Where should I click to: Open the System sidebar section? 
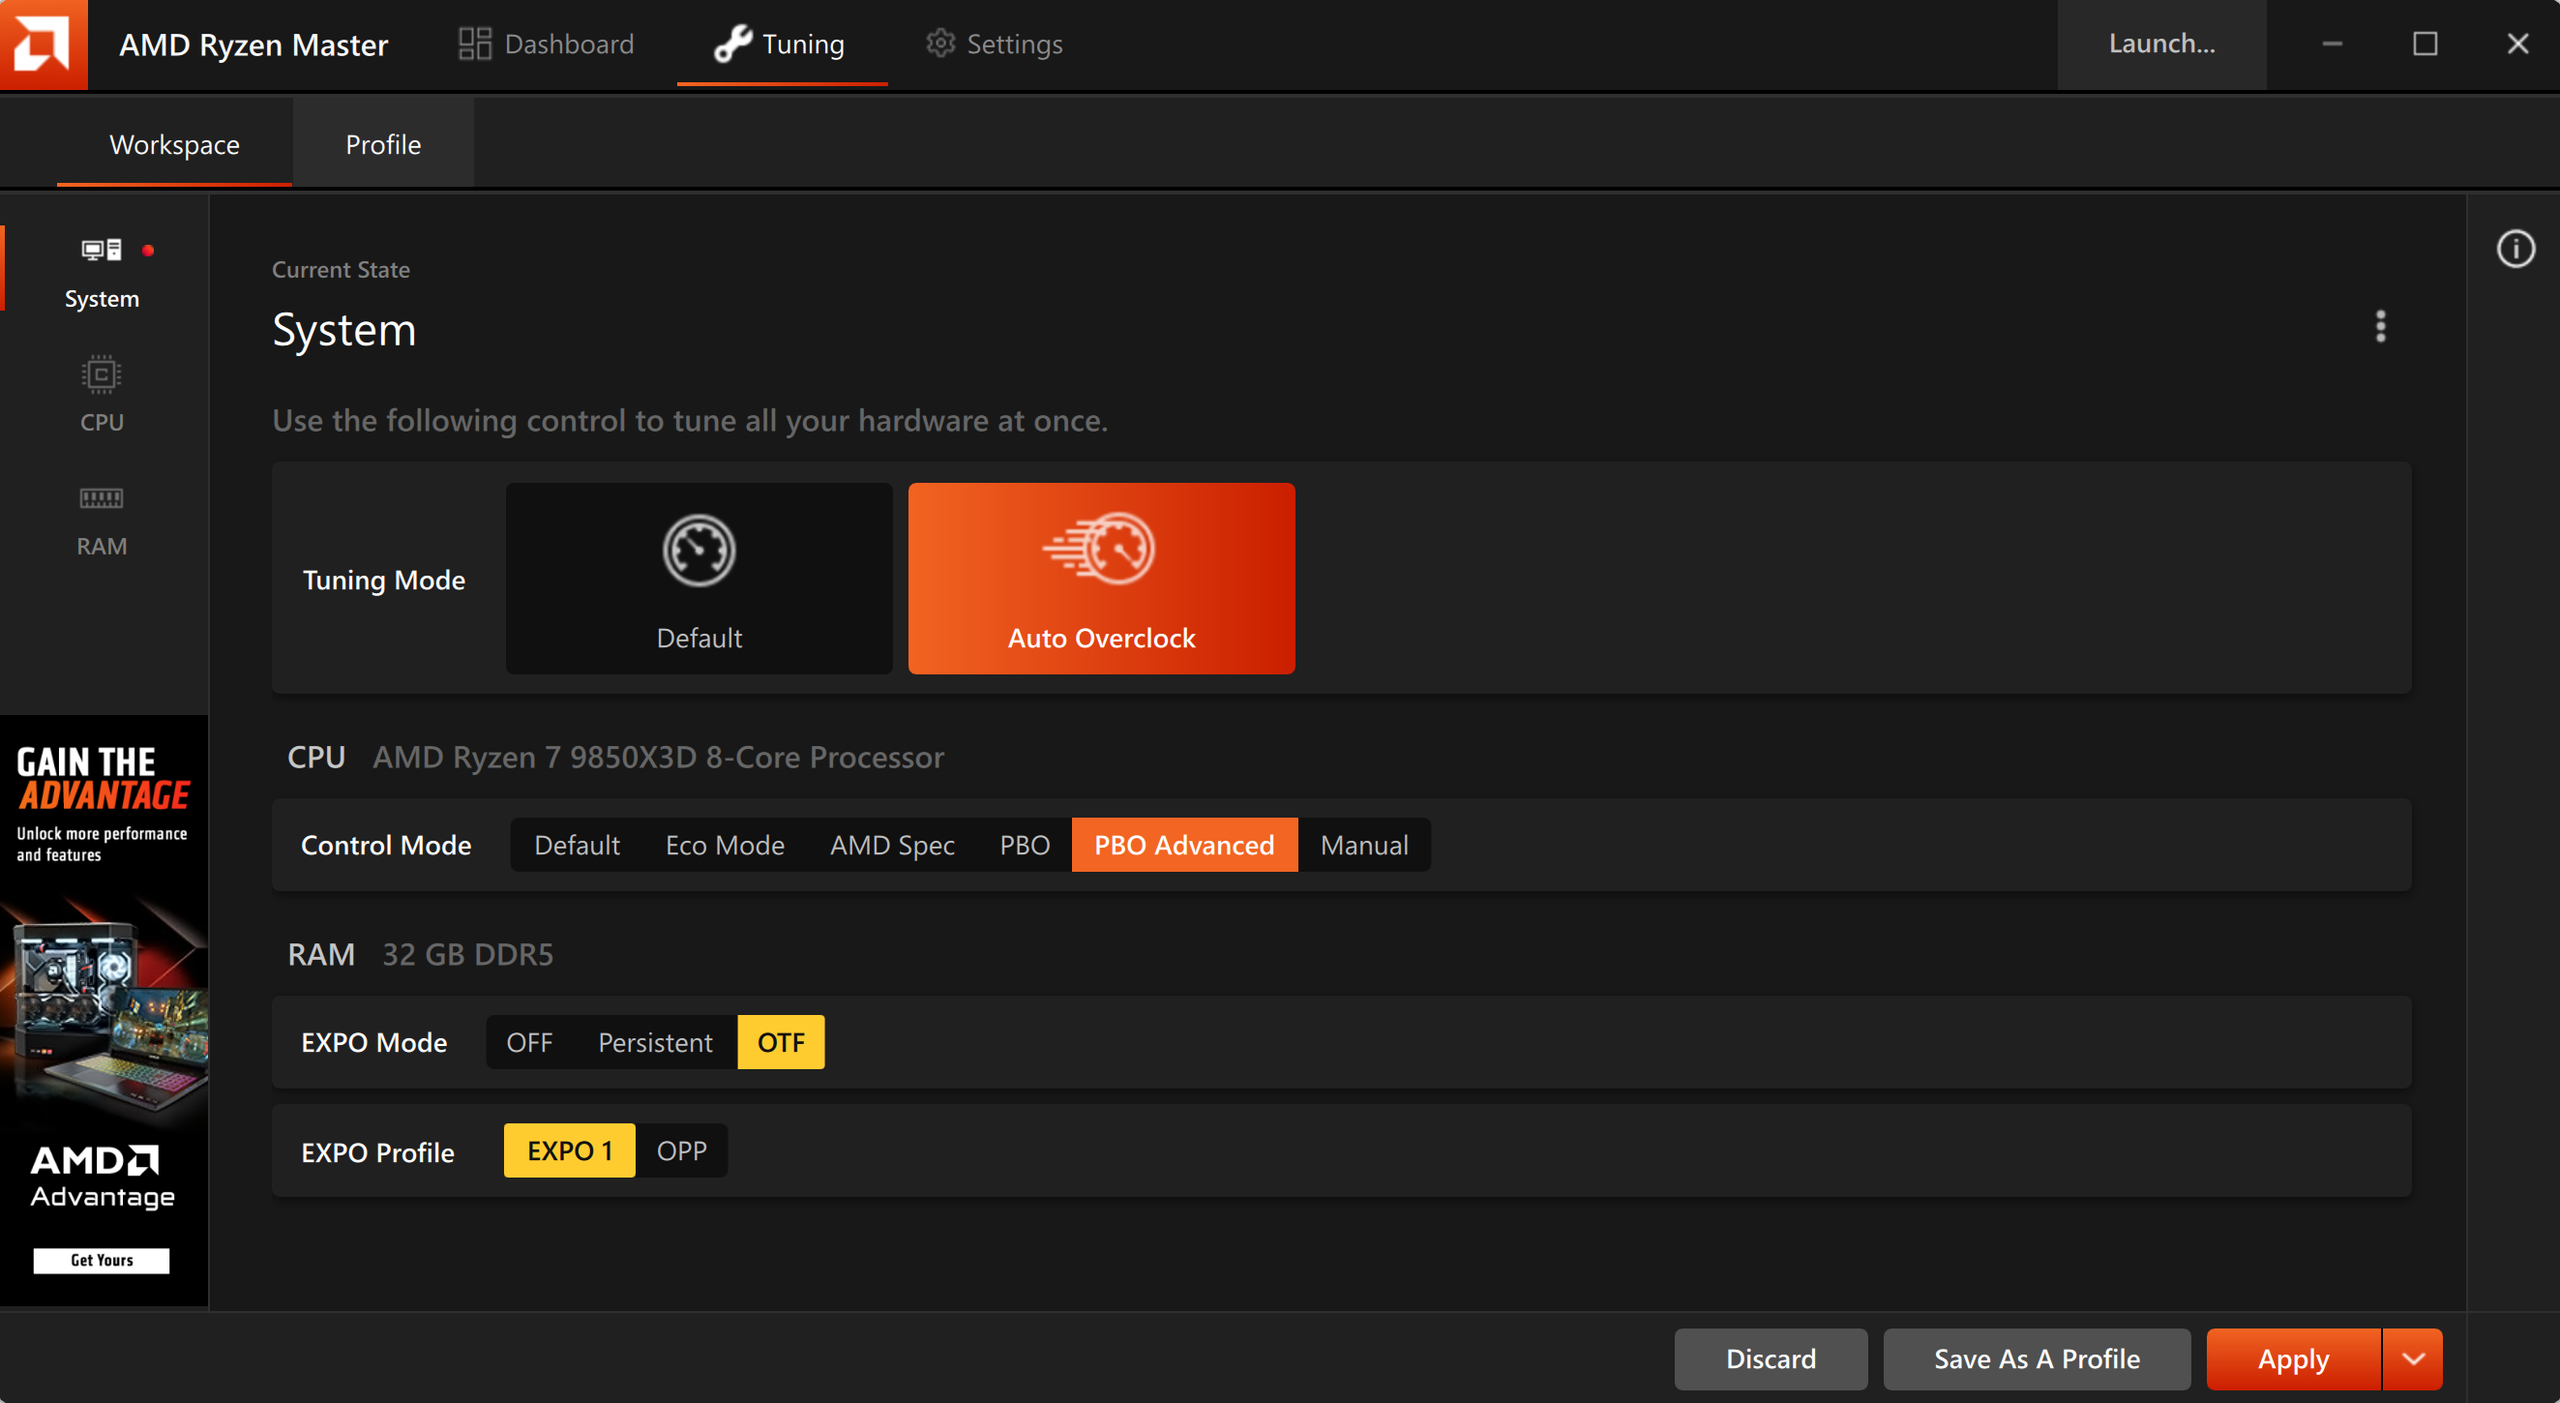tap(102, 272)
